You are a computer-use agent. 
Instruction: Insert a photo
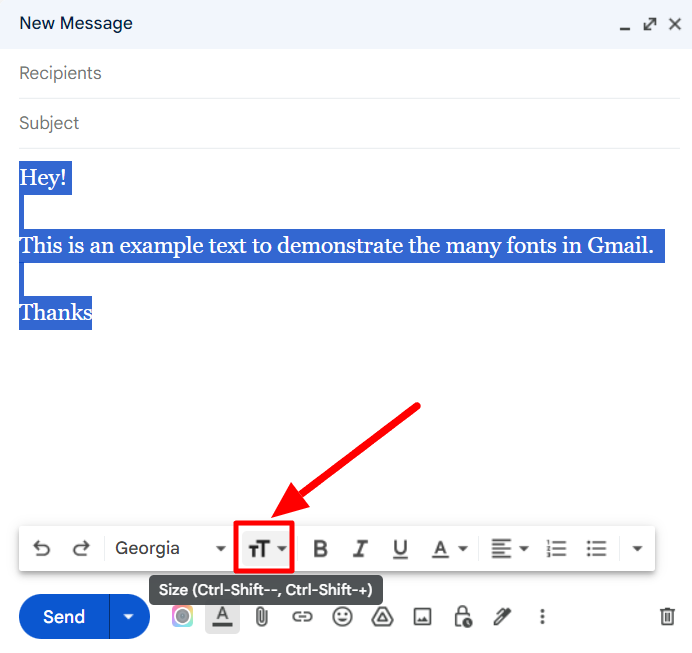click(422, 616)
